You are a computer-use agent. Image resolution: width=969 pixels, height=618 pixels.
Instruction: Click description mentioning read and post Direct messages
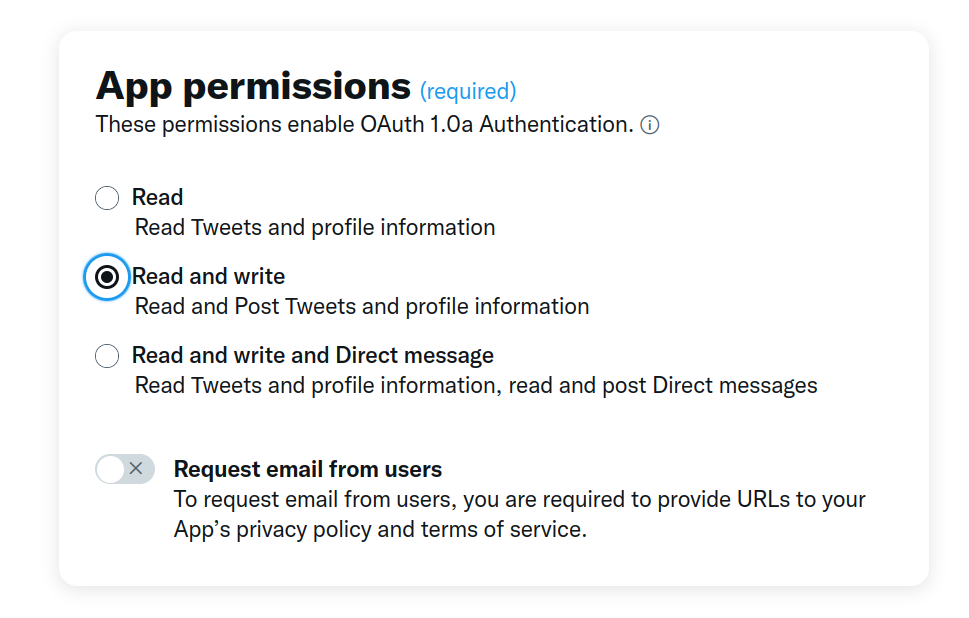[475, 385]
